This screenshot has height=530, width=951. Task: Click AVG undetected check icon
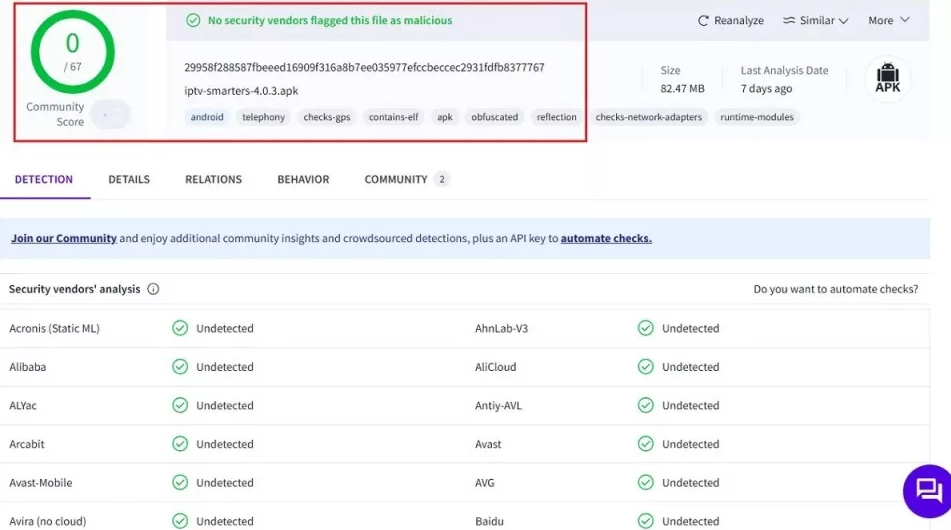pos(646,483)
